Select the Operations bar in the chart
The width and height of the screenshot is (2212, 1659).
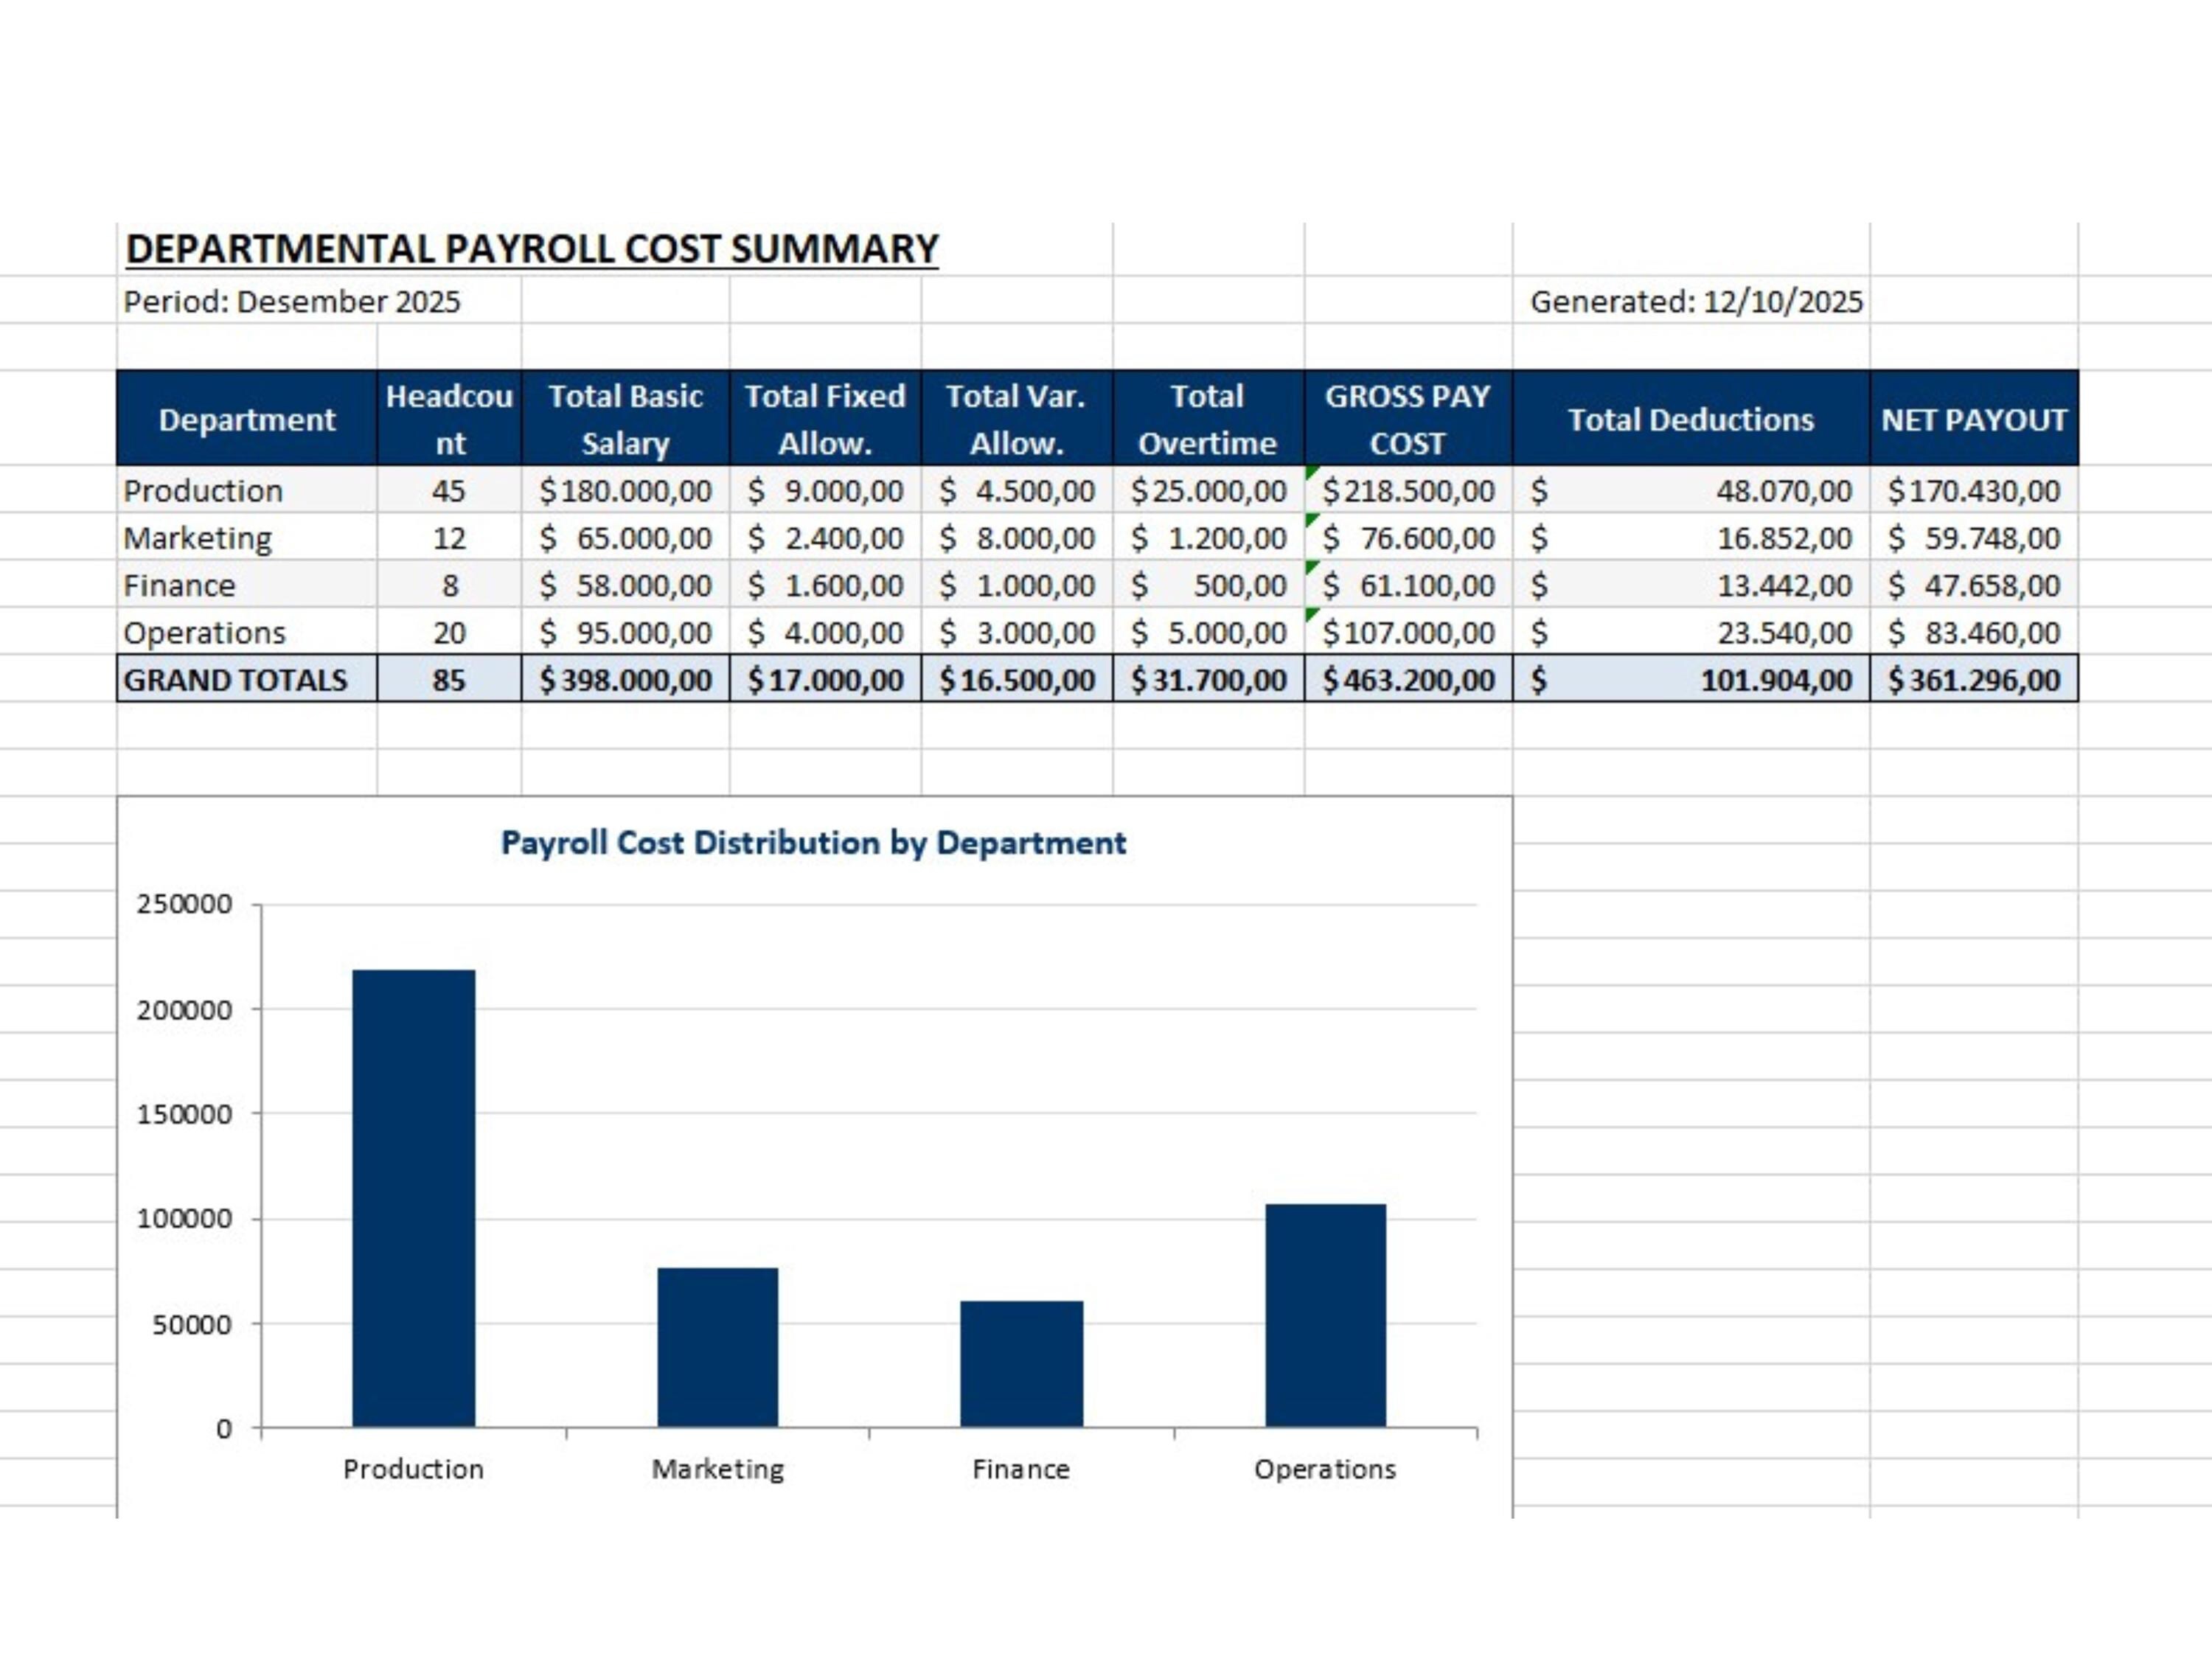1326,1315
